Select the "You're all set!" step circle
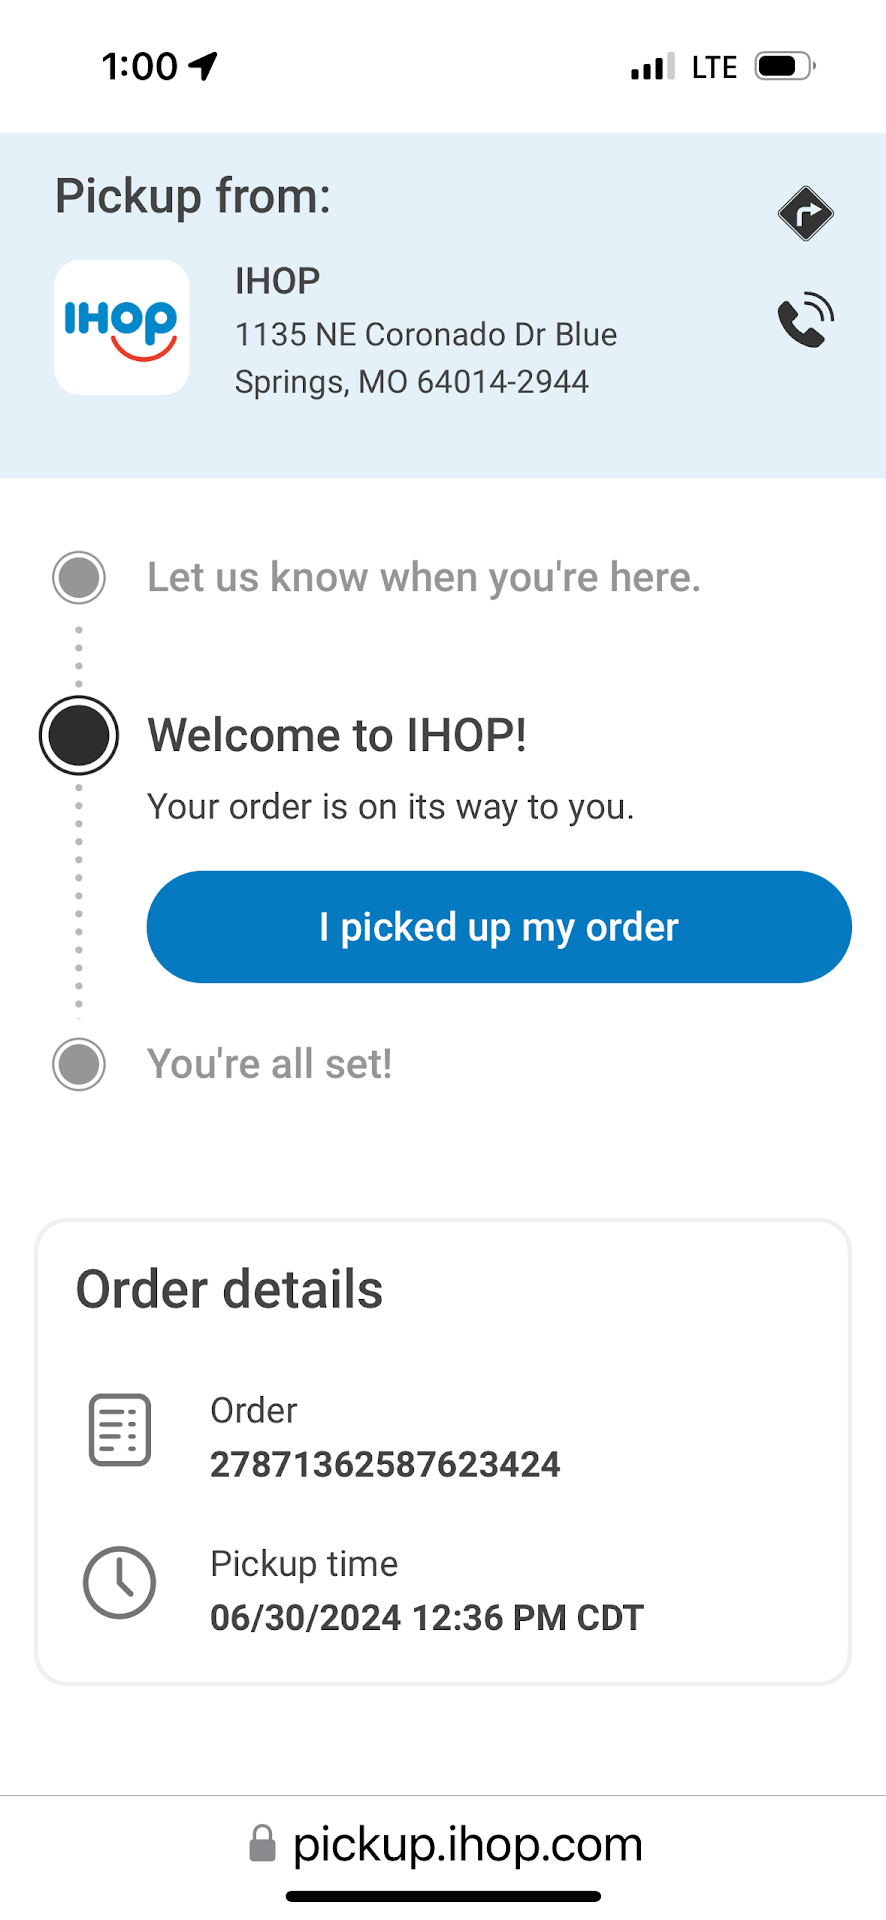Viewport: 886px width, 1920px height. 79,1064
